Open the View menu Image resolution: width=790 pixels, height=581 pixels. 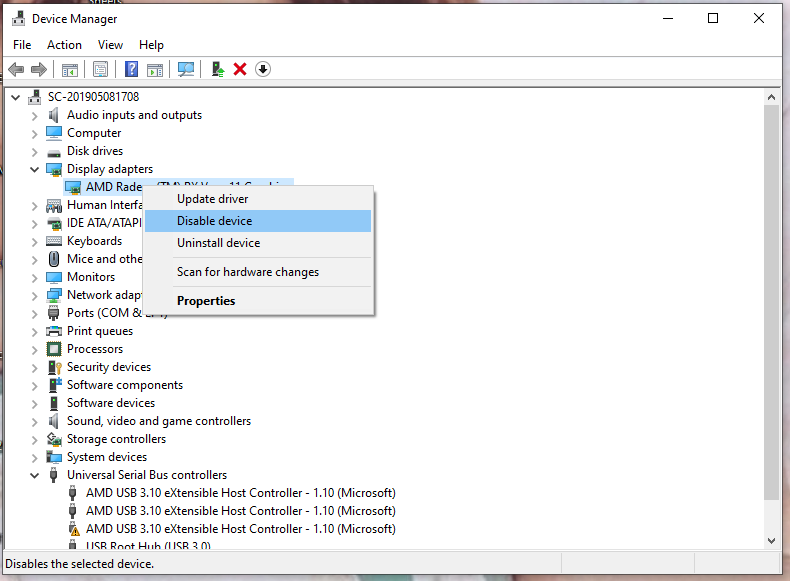coord(110,45)
